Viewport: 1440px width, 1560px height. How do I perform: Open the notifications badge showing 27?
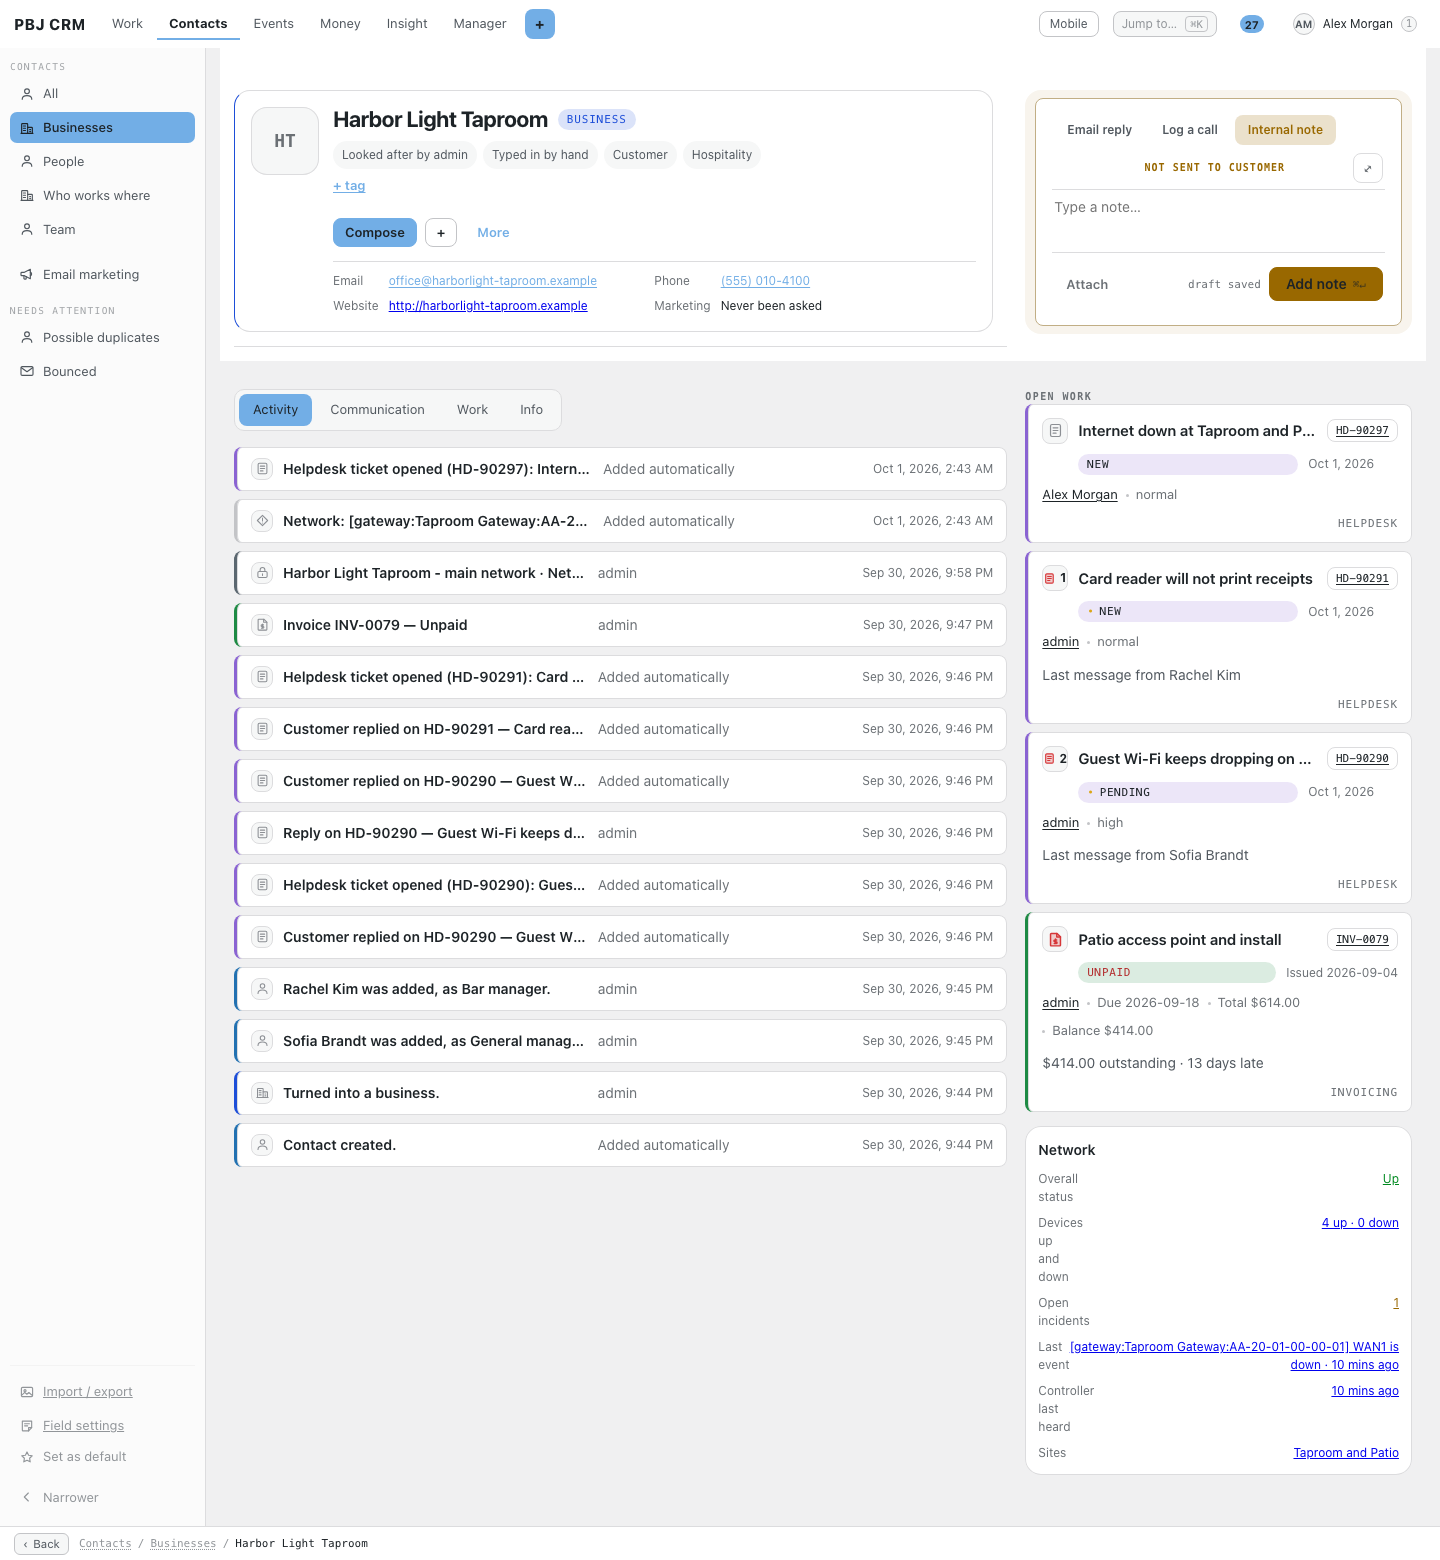[1252, 24]
